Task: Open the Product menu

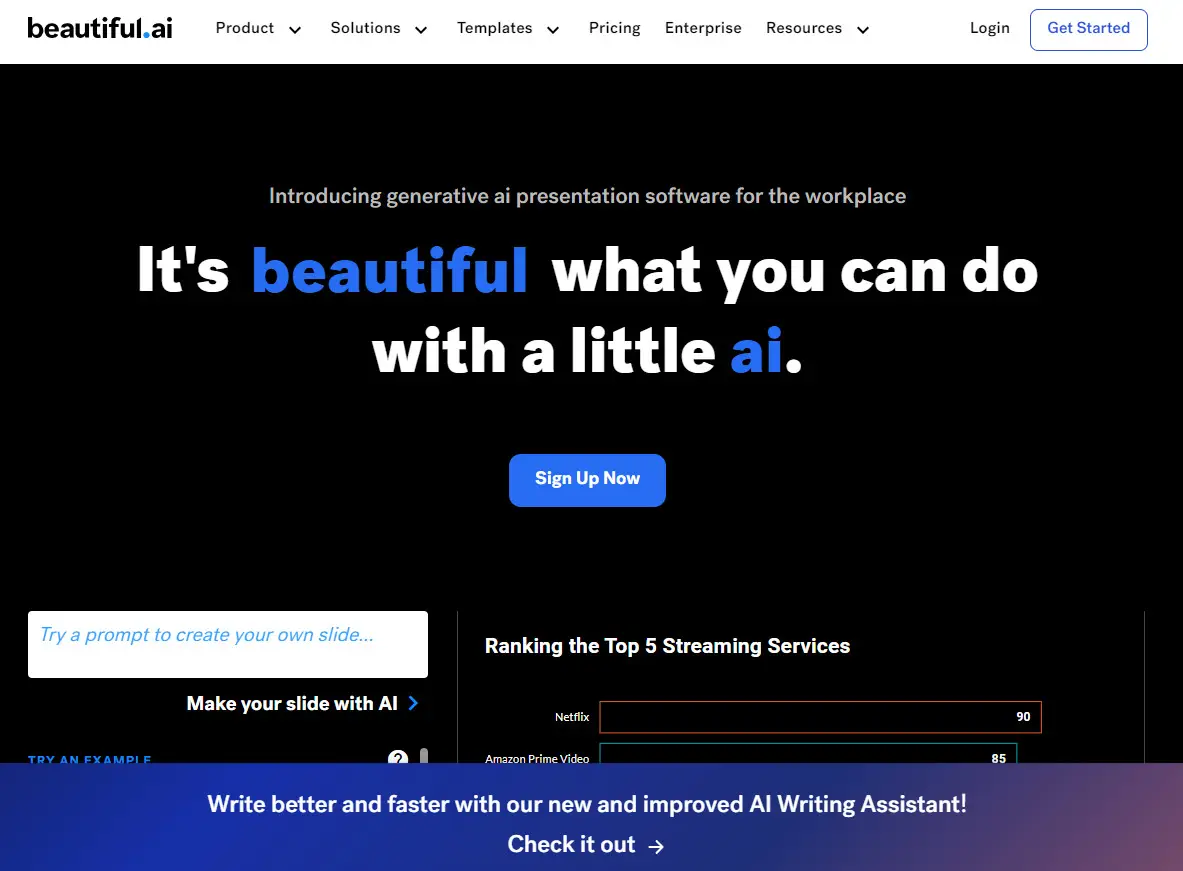Action: coord(244,28)
